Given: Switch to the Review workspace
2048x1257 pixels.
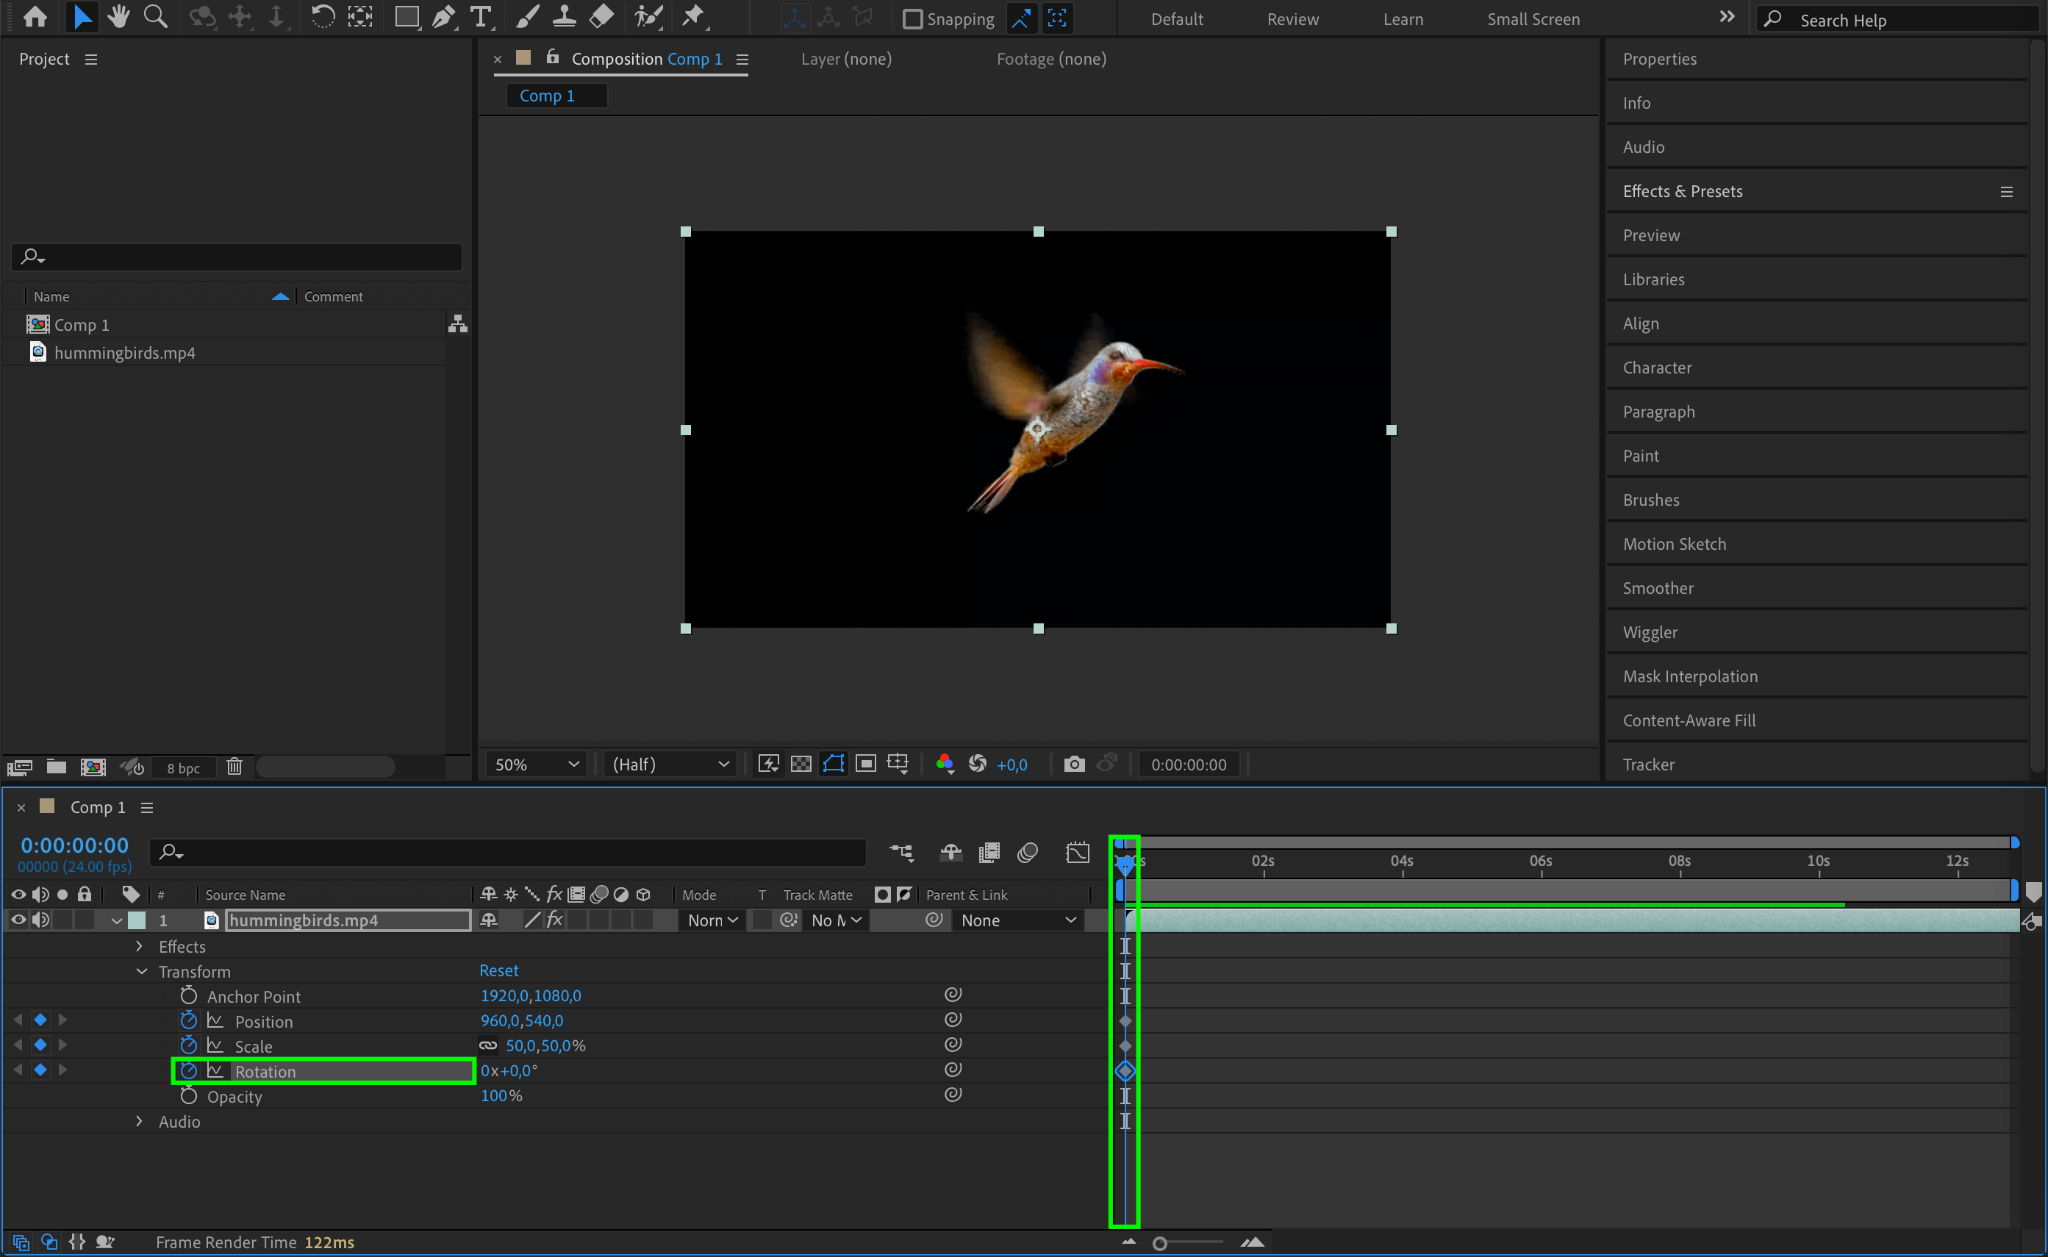Looking at the screenshot, I should [1292, 19].
